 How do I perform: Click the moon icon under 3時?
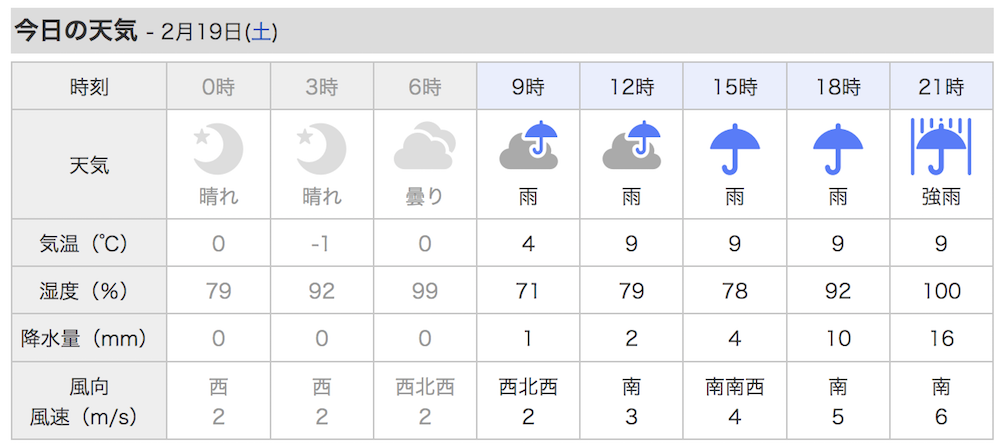(x=321, y=149)
